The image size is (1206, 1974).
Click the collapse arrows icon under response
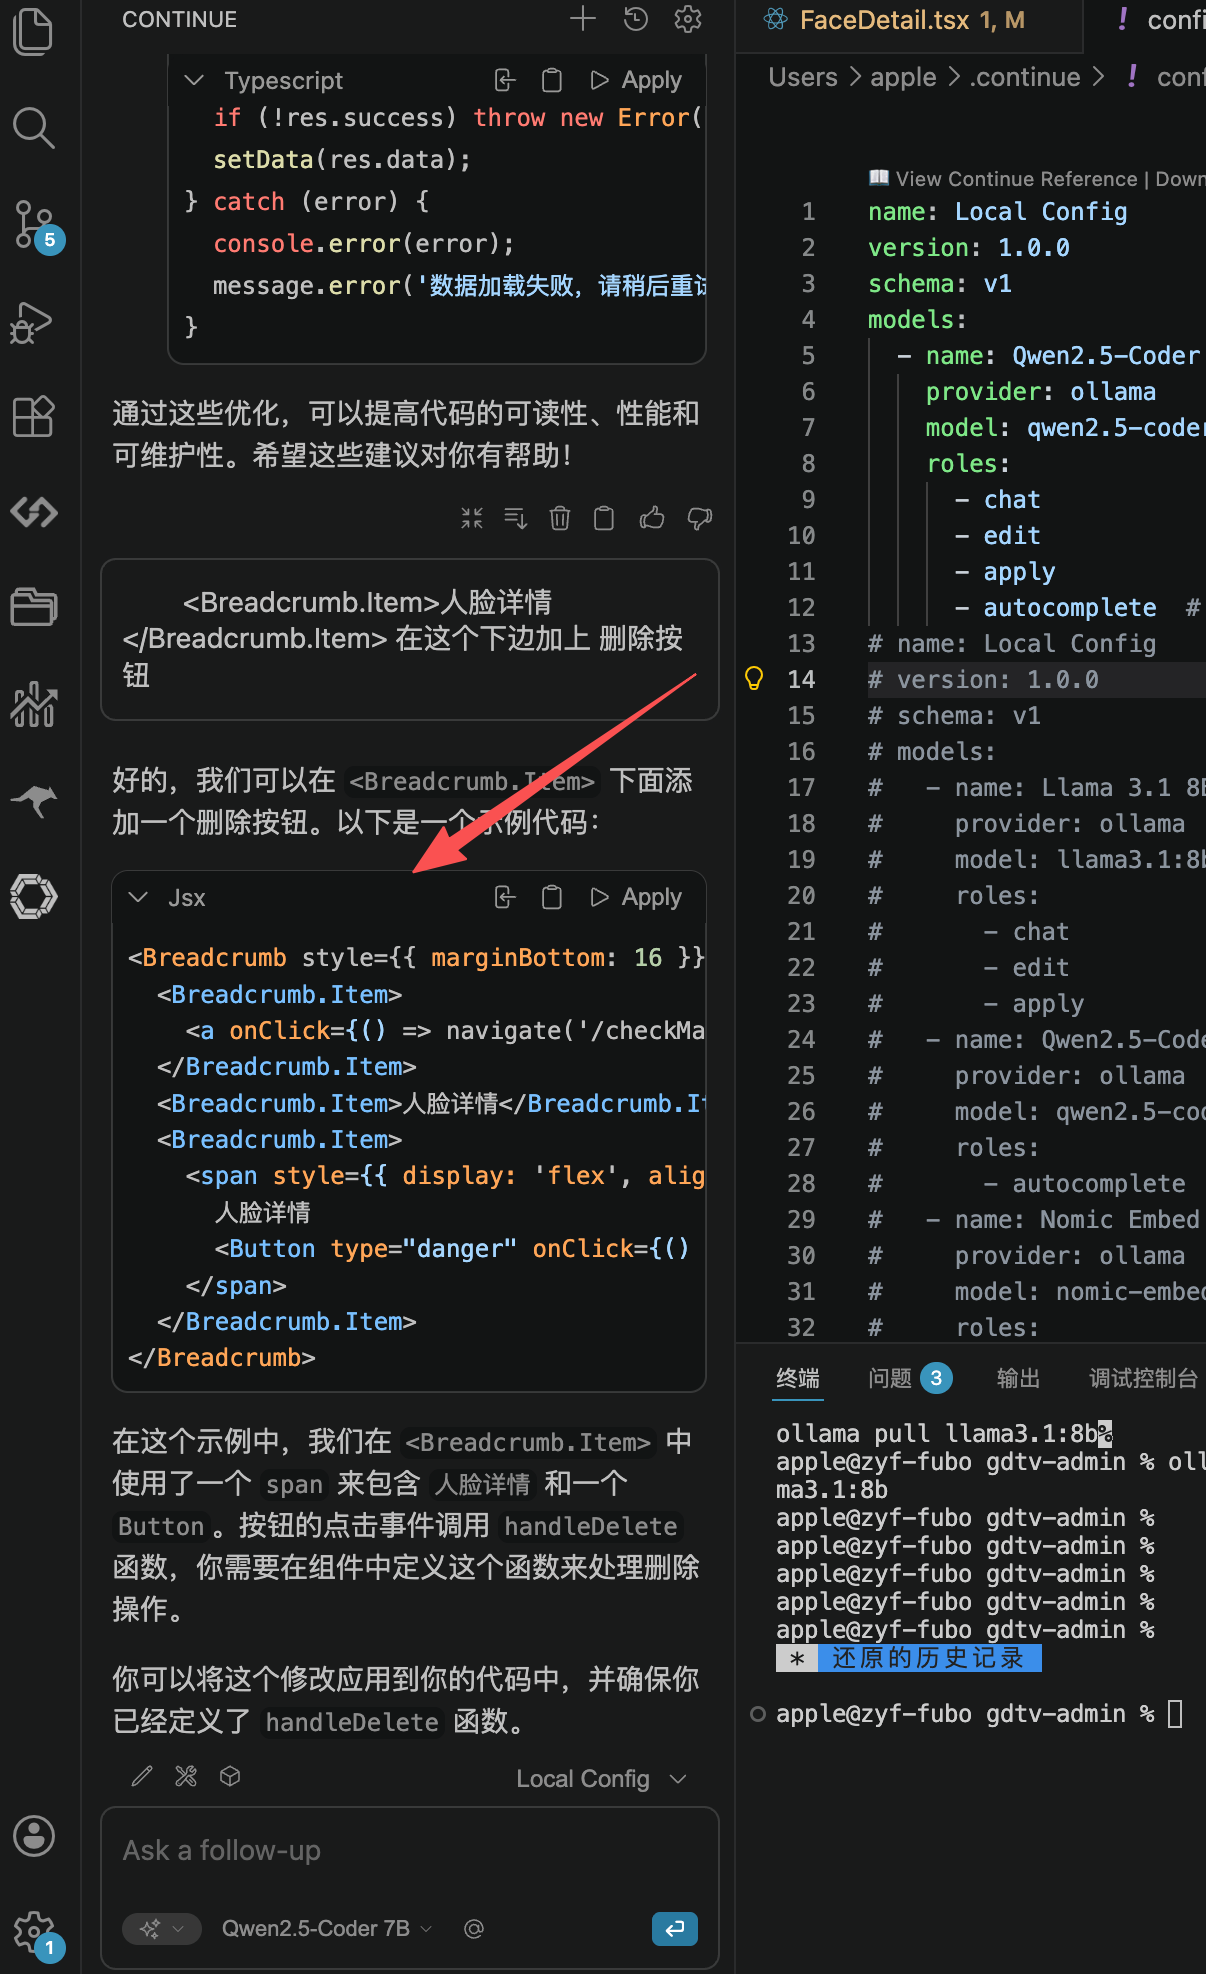[472, 518]
